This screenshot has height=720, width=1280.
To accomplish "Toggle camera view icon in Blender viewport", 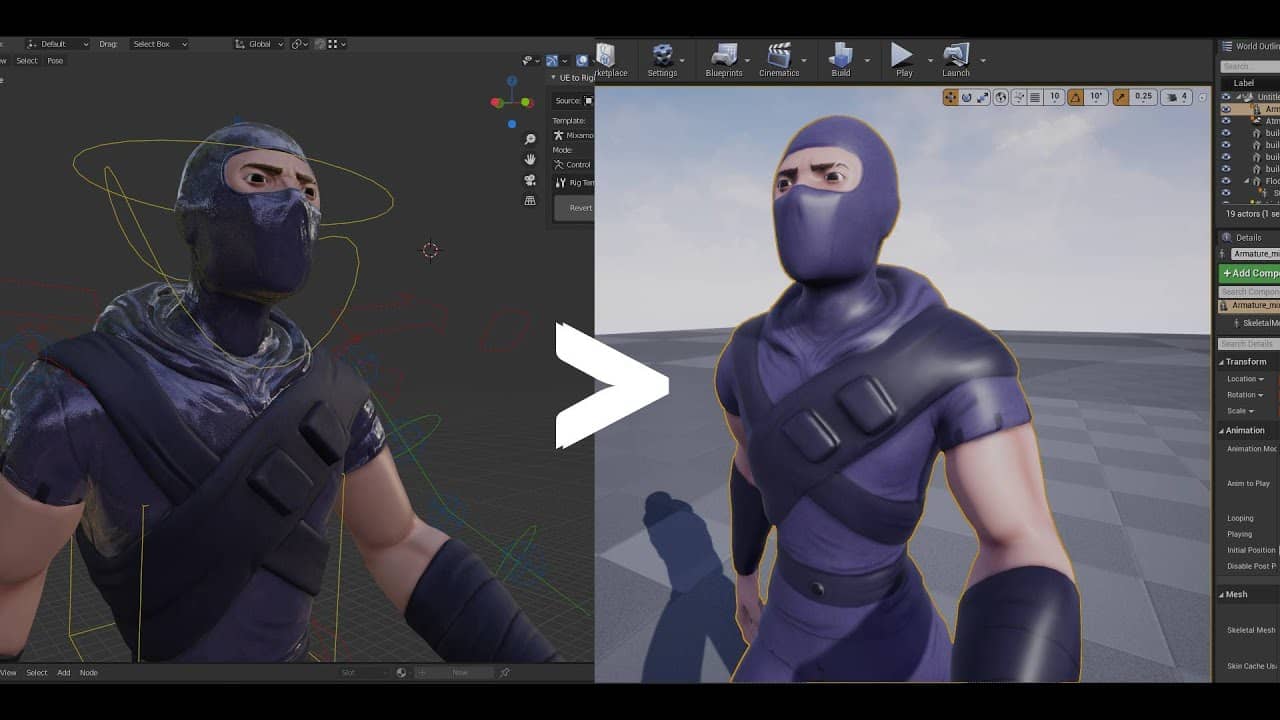I will 530,180.
